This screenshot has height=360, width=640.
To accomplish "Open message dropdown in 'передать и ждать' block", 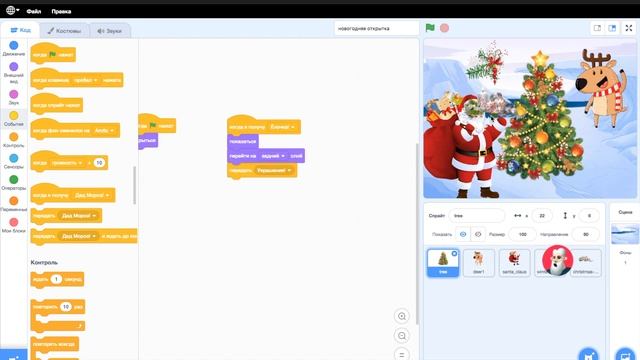I will click(x=79, y=236).
